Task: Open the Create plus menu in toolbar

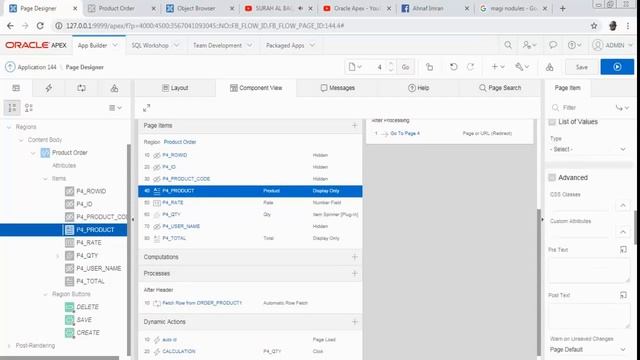Action: tap(498, 67)
